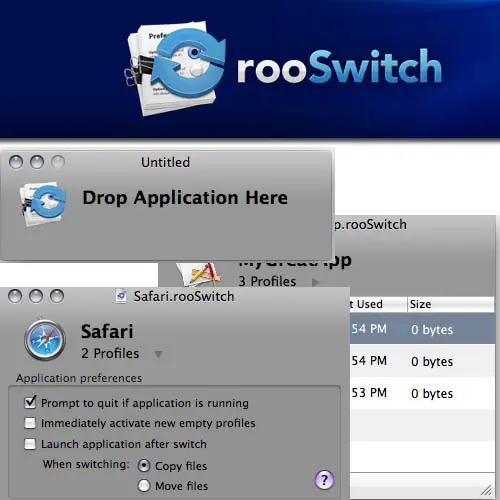The width and height of the screenshot is (500, 500).
Task: Collapse the Safari '2 Profiles' disclosure triangle
Action: (x=158, y=354)
